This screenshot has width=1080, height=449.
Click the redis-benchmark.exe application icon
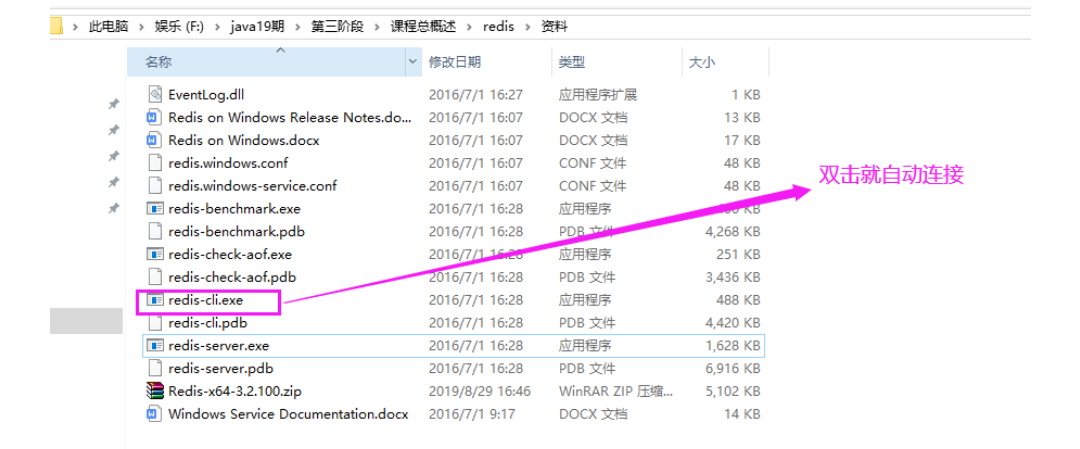155,209
